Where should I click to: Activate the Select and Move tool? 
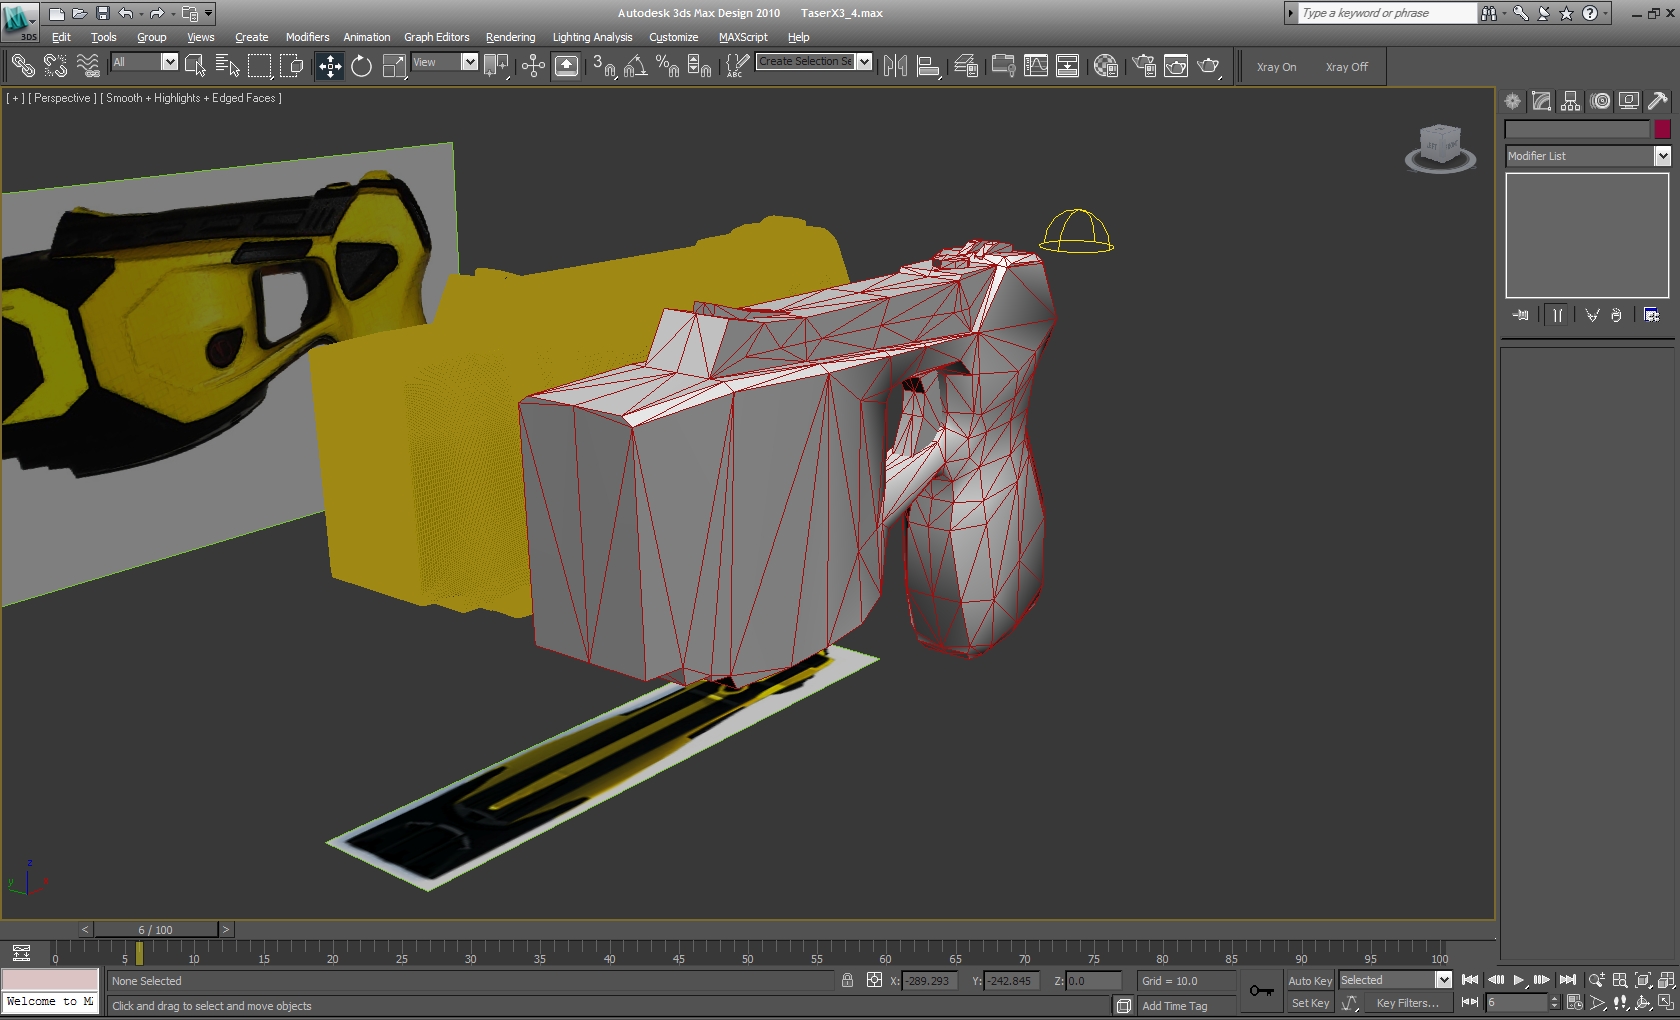(x=329, y=67)
